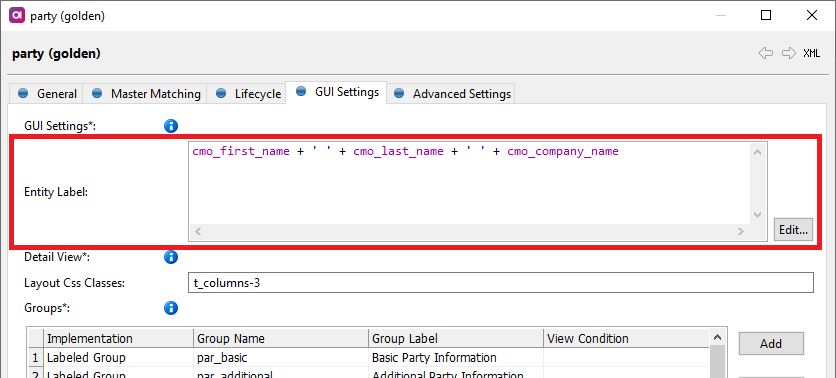Click the GUI Settings tab
The width and height of the screenshot is (836, 378).
336,92
